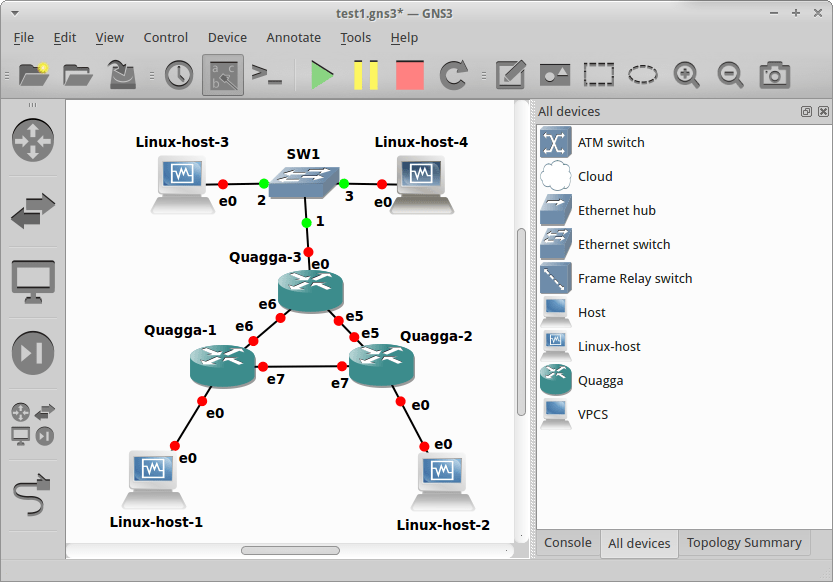Browse routers via the sidebar router icon
Screen dimensions: 833x582
click(x=31, y=142)
